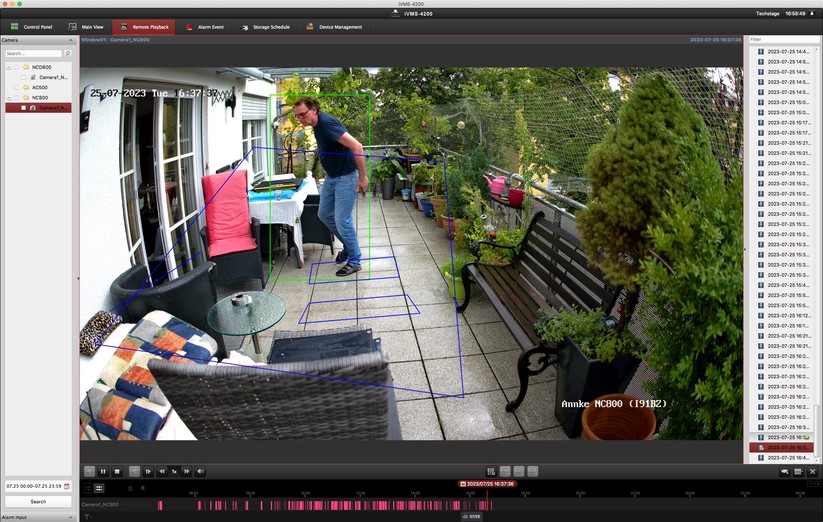Image resolution: width=823 pixels, height=522 pixels.
Task: Open the Device Management tab
Action: [x=335, y=27]
